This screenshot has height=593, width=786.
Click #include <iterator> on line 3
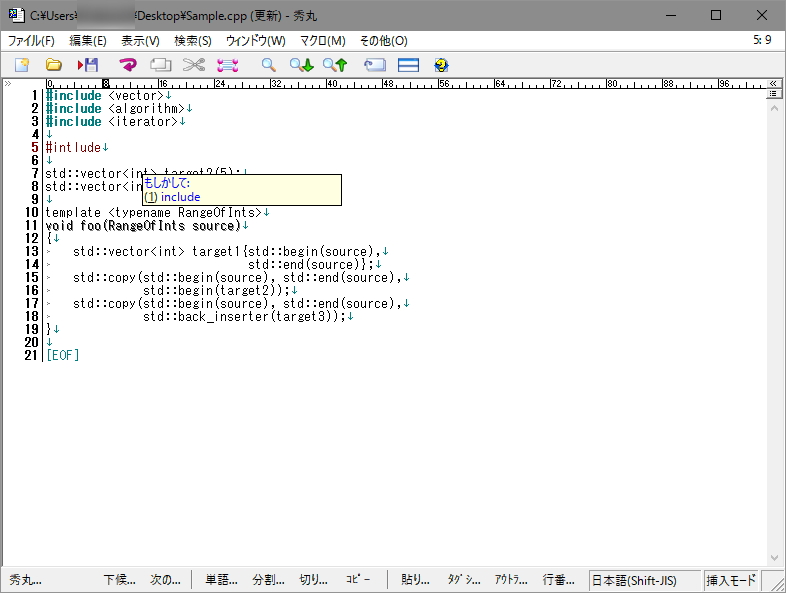[x=112, y=121]
